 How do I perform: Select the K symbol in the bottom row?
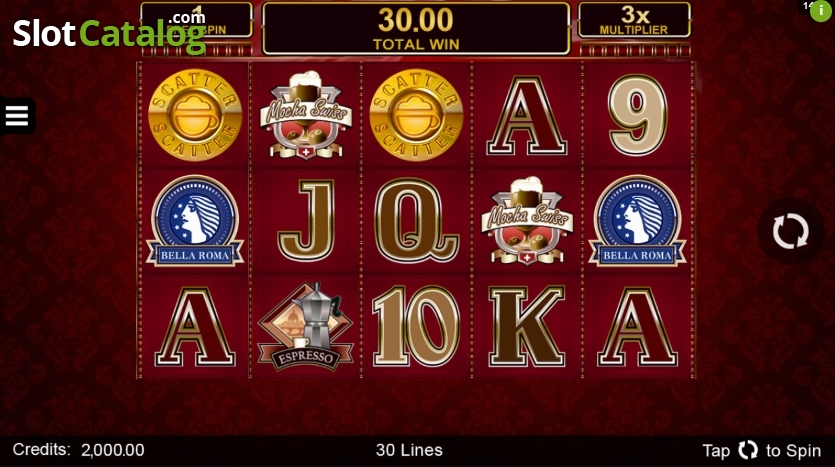[x=527, y=326]
